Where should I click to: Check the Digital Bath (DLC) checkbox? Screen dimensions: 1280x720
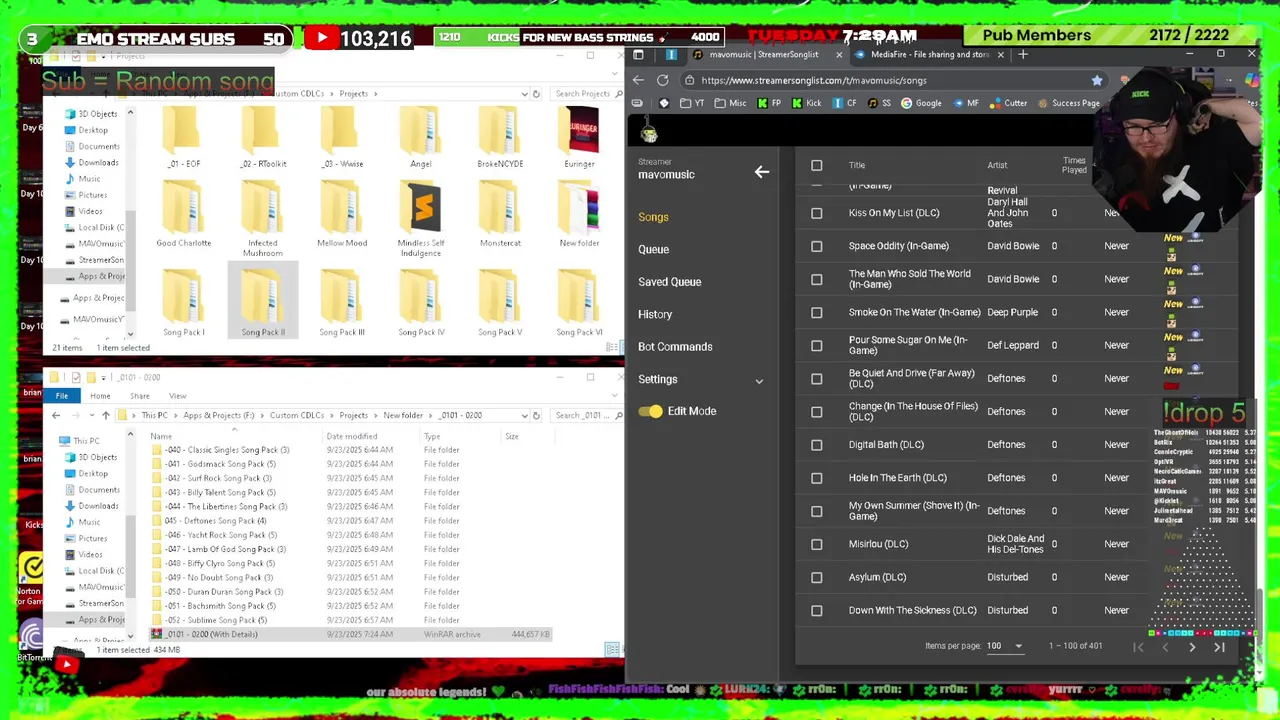(817, 445)
